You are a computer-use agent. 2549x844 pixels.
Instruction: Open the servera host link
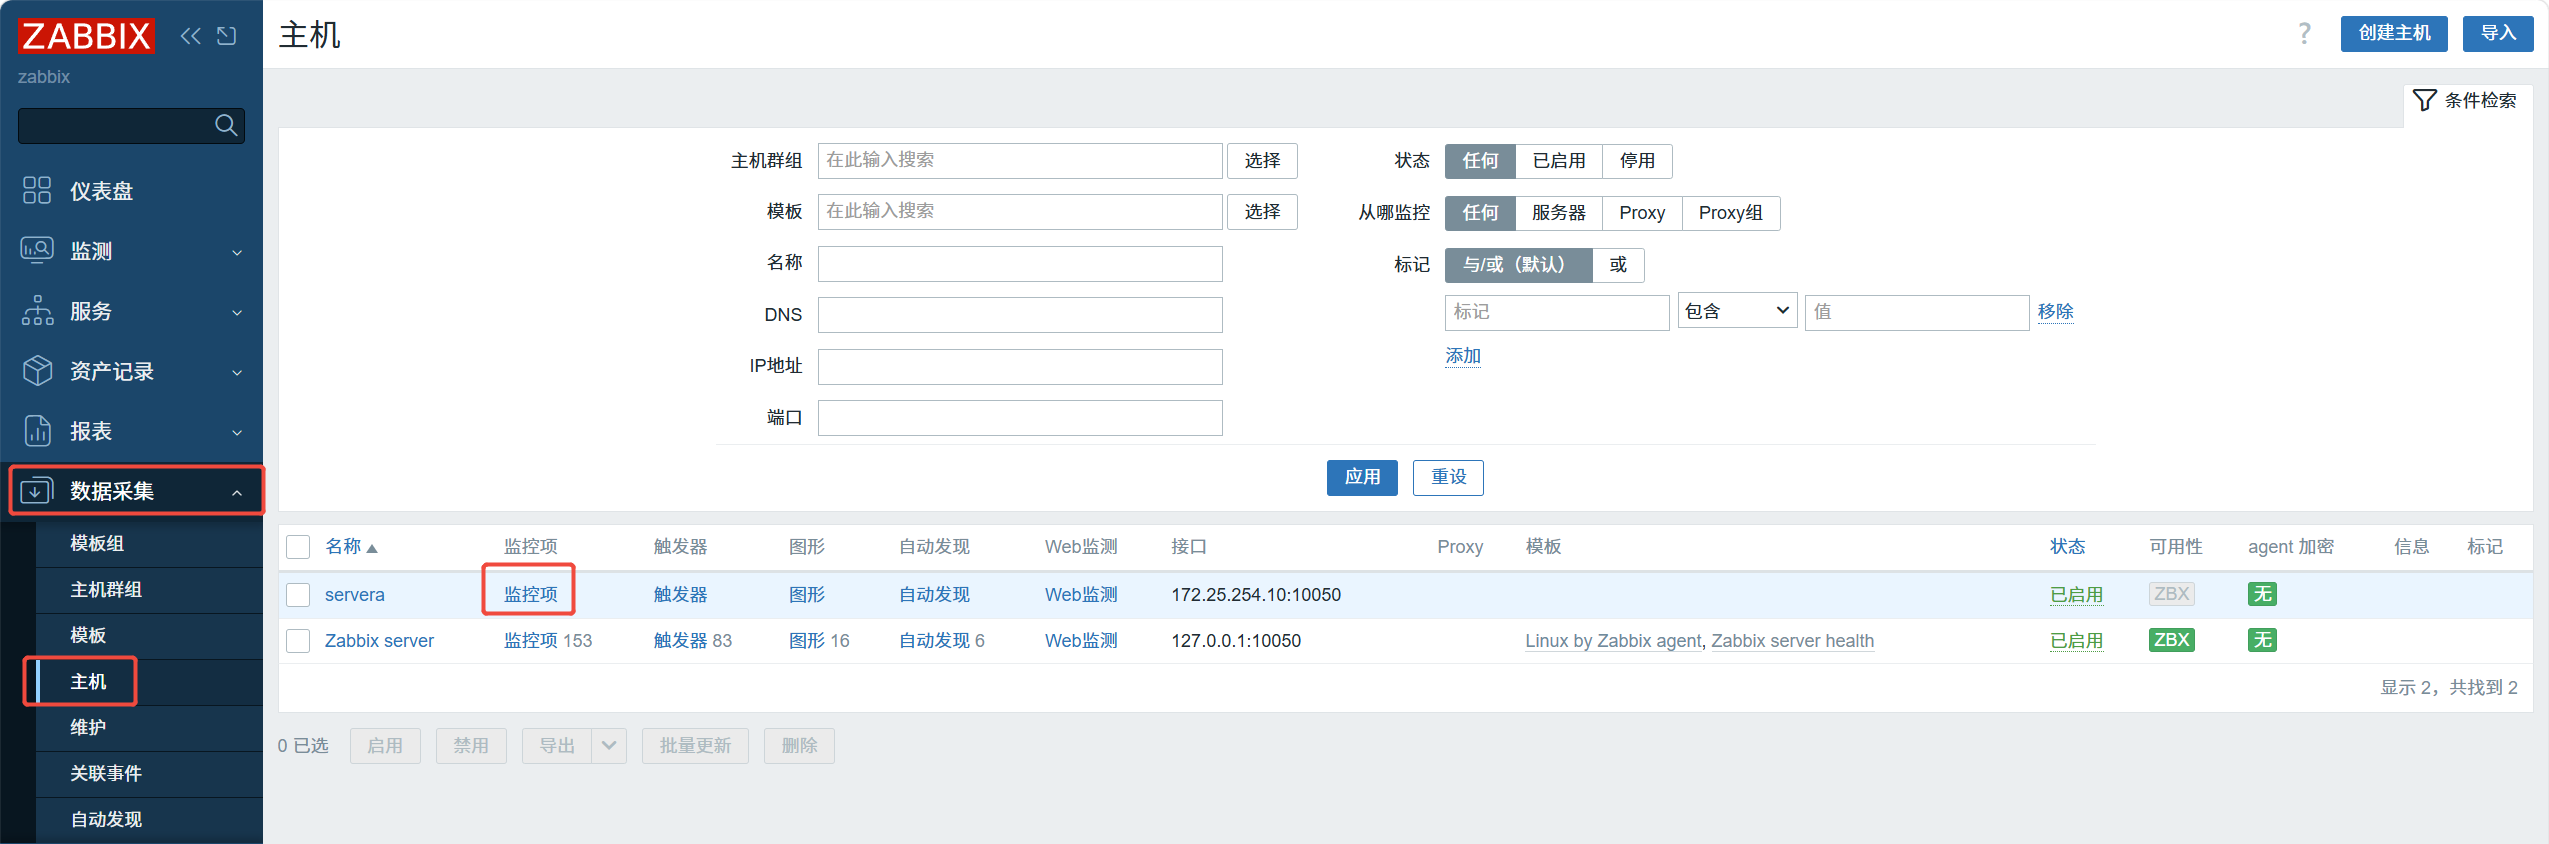coord(354,595)
